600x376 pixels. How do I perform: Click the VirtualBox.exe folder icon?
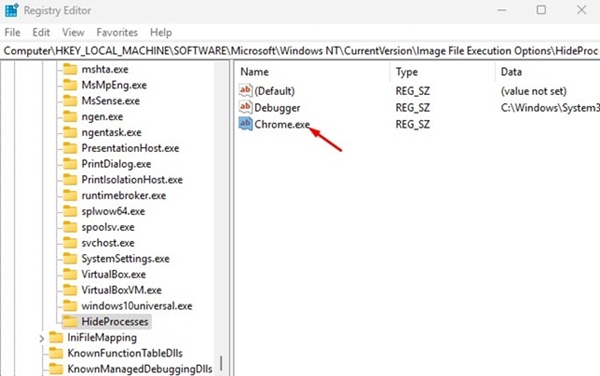pos(70,274)
